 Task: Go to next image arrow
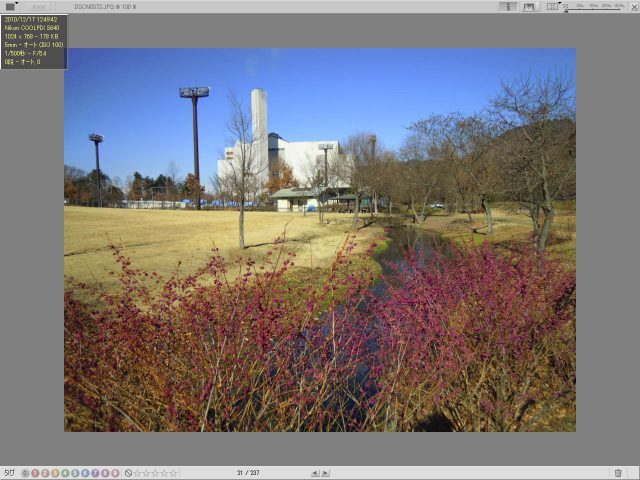(x=325, y=473)
